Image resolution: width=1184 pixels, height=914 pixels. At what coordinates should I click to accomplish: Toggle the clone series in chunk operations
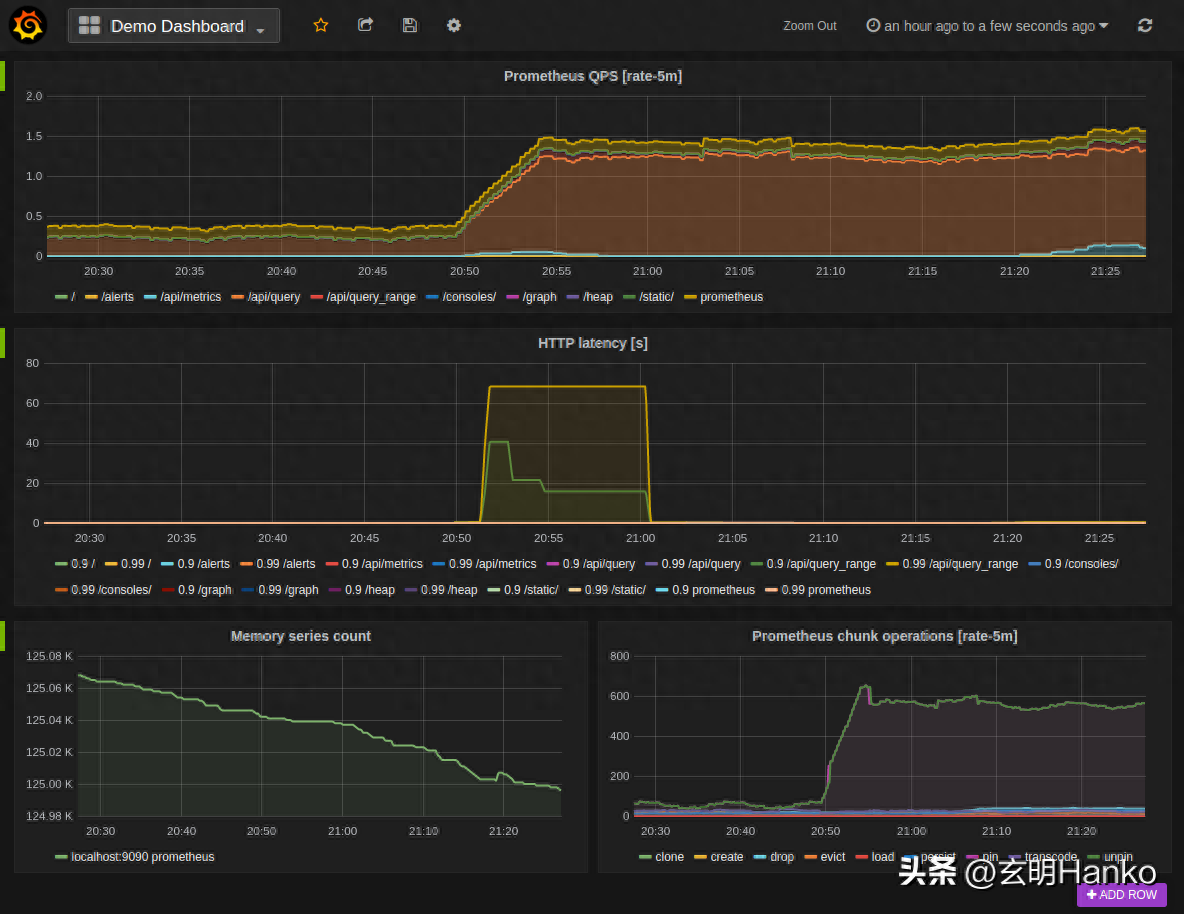pyautogui.click(x=669, y=857)
